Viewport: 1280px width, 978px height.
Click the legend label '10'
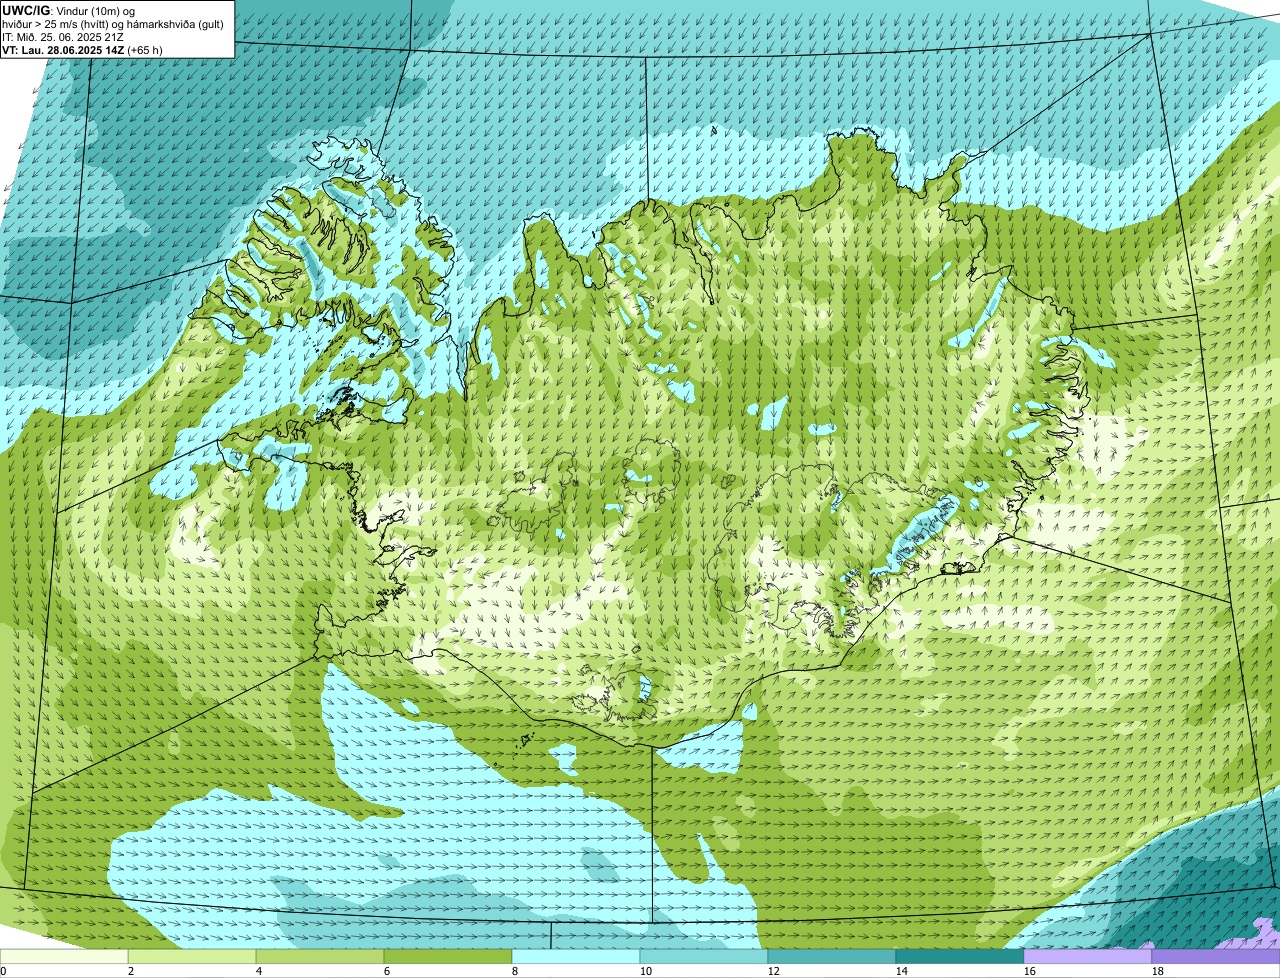646,971
